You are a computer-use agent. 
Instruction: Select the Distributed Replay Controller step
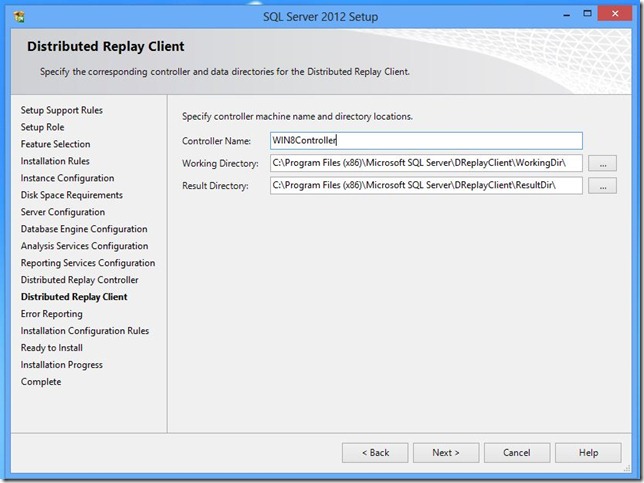[80, 280]
